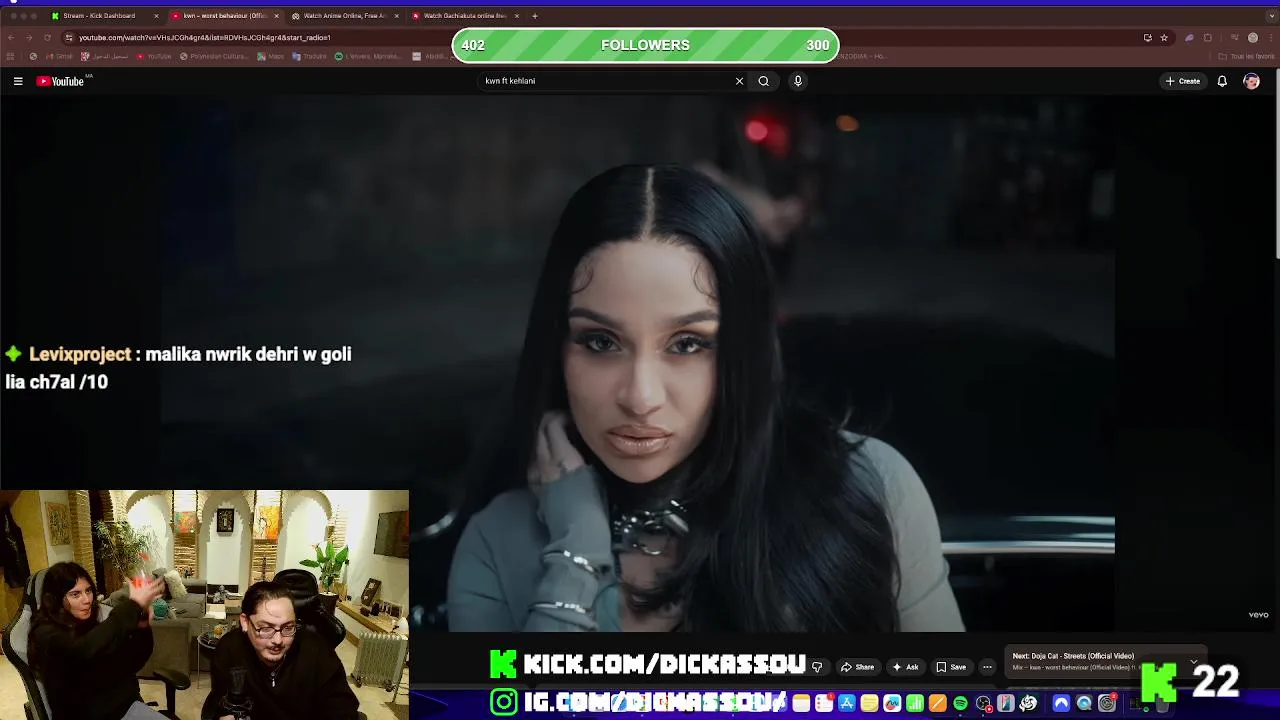Open the more actions three-dot menu
Viewport: 1280px width, 720px height.
point(987,667)
